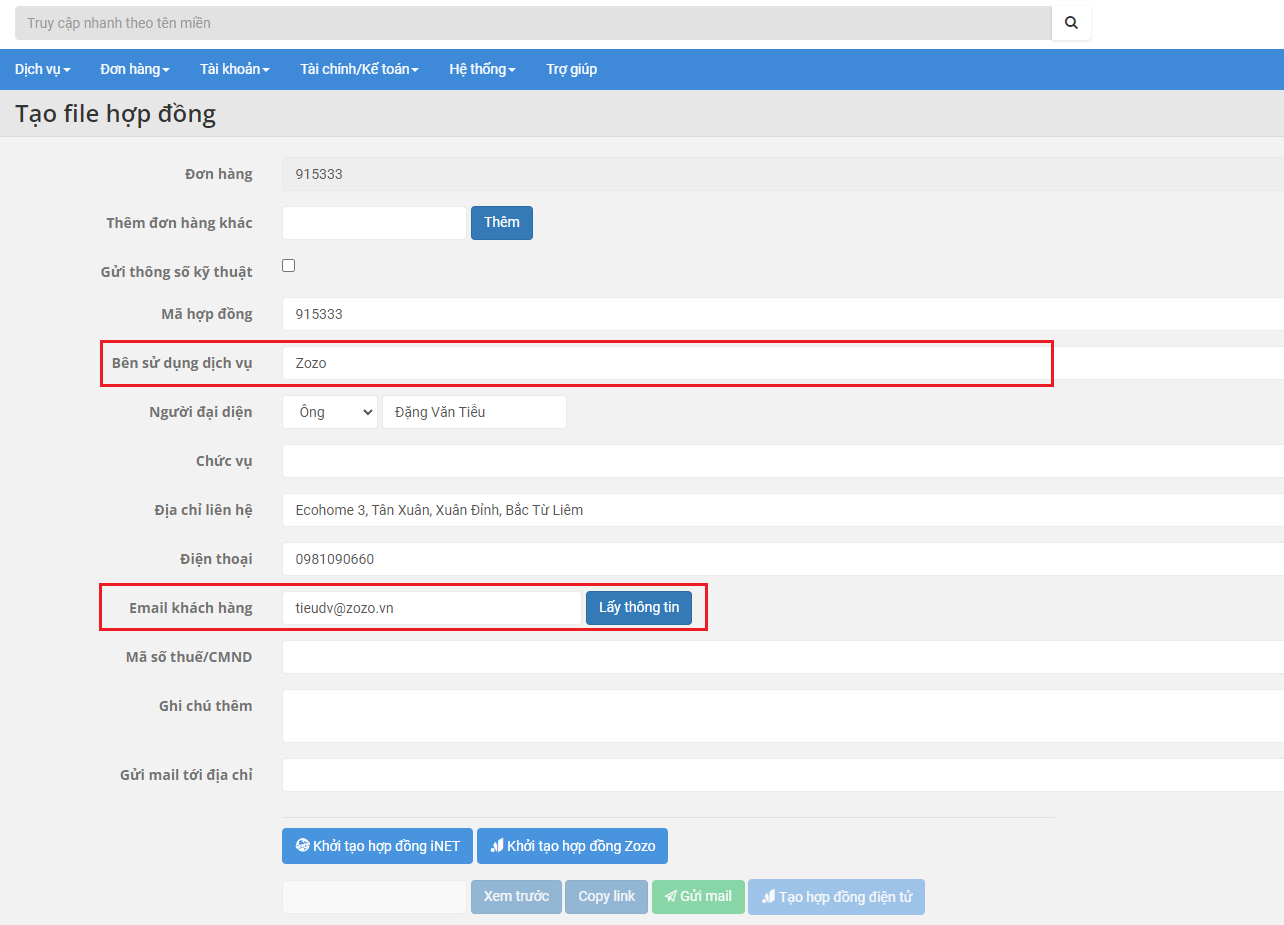Click the Điện thoại field

(x=783, y=559)
